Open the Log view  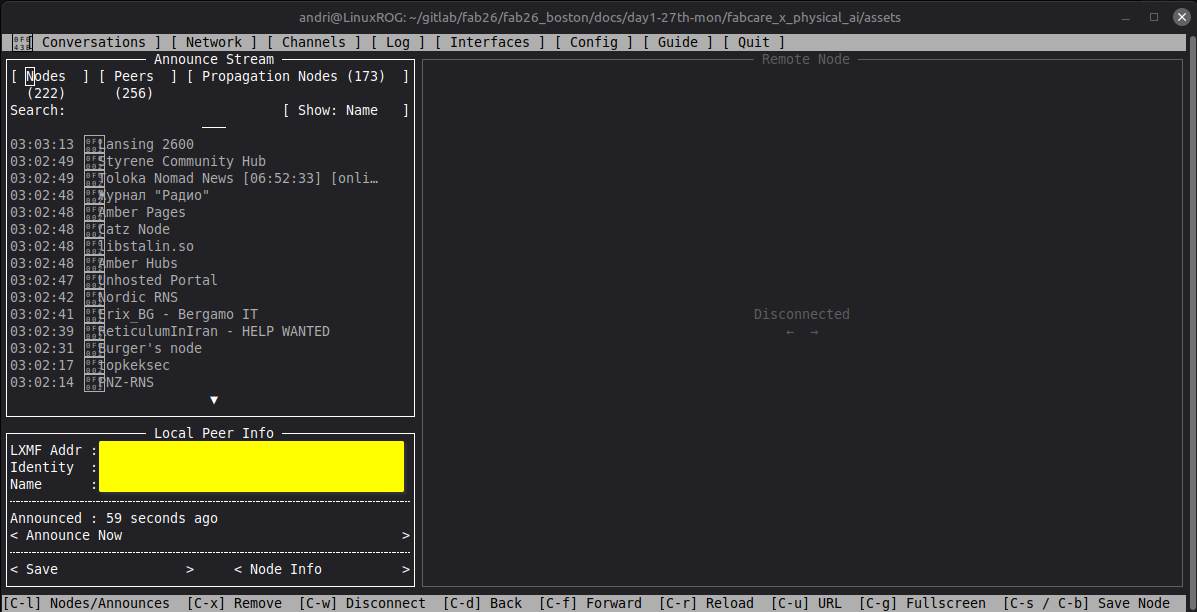coord(398,43)
